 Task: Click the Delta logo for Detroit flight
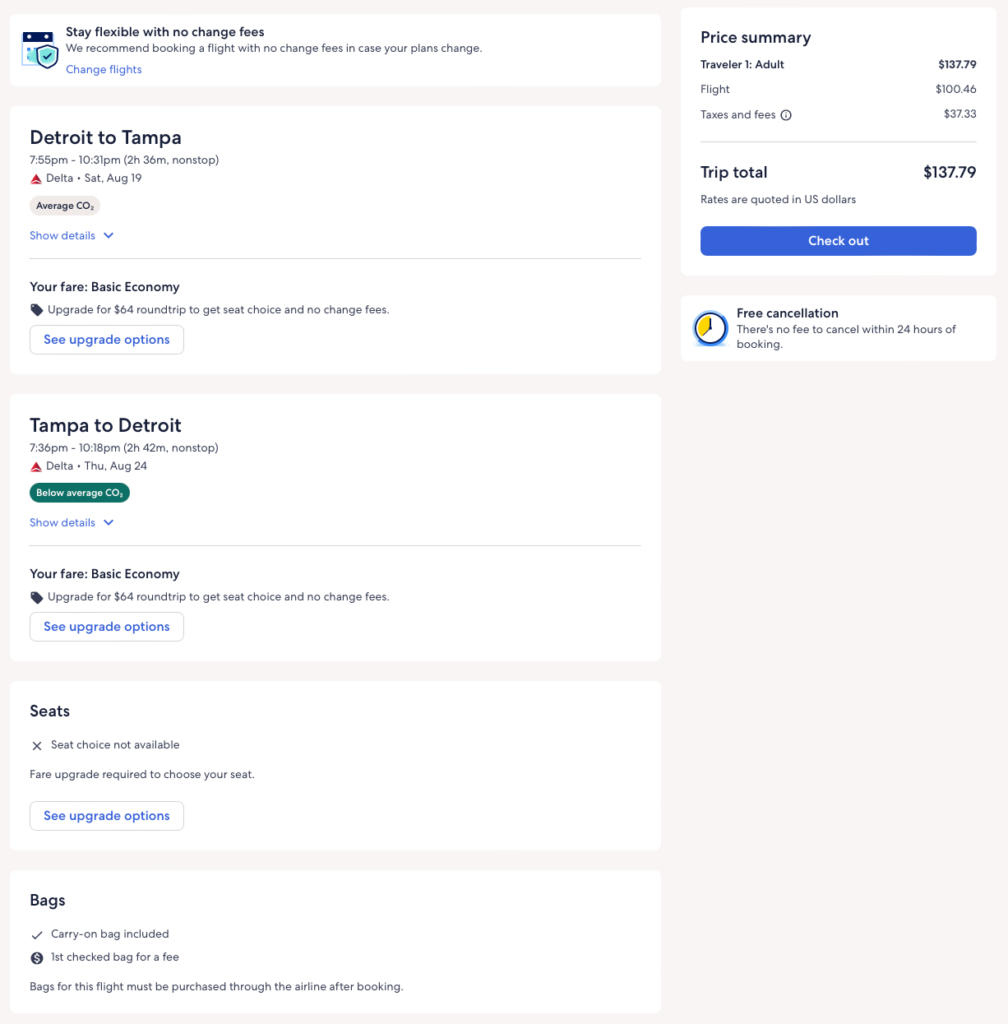coord(37,179)
